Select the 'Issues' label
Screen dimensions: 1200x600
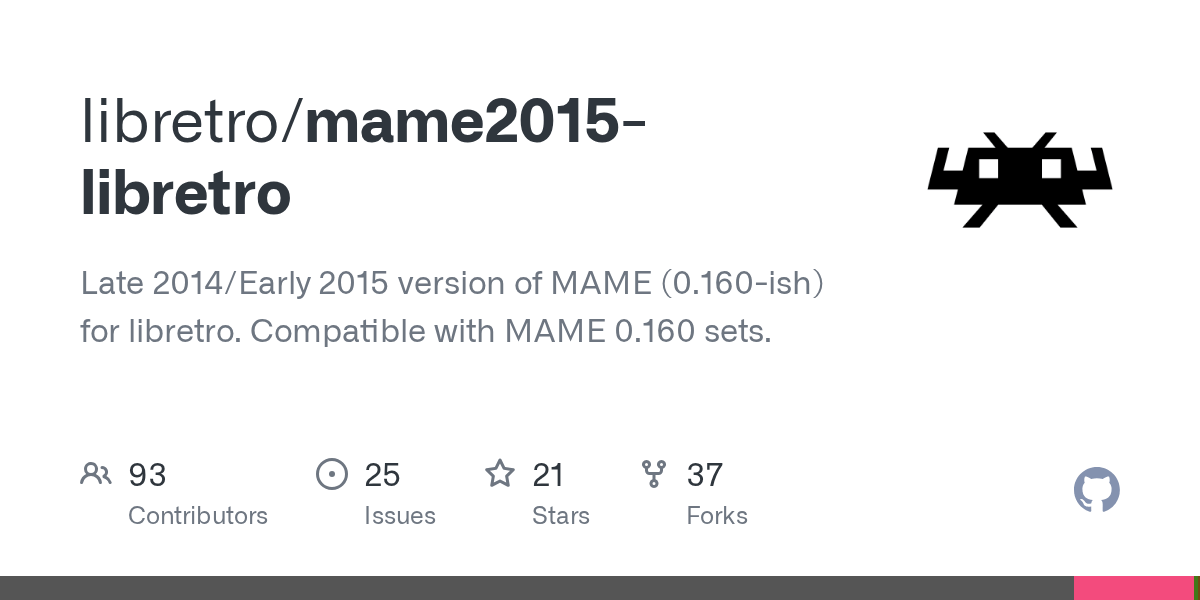400,516
